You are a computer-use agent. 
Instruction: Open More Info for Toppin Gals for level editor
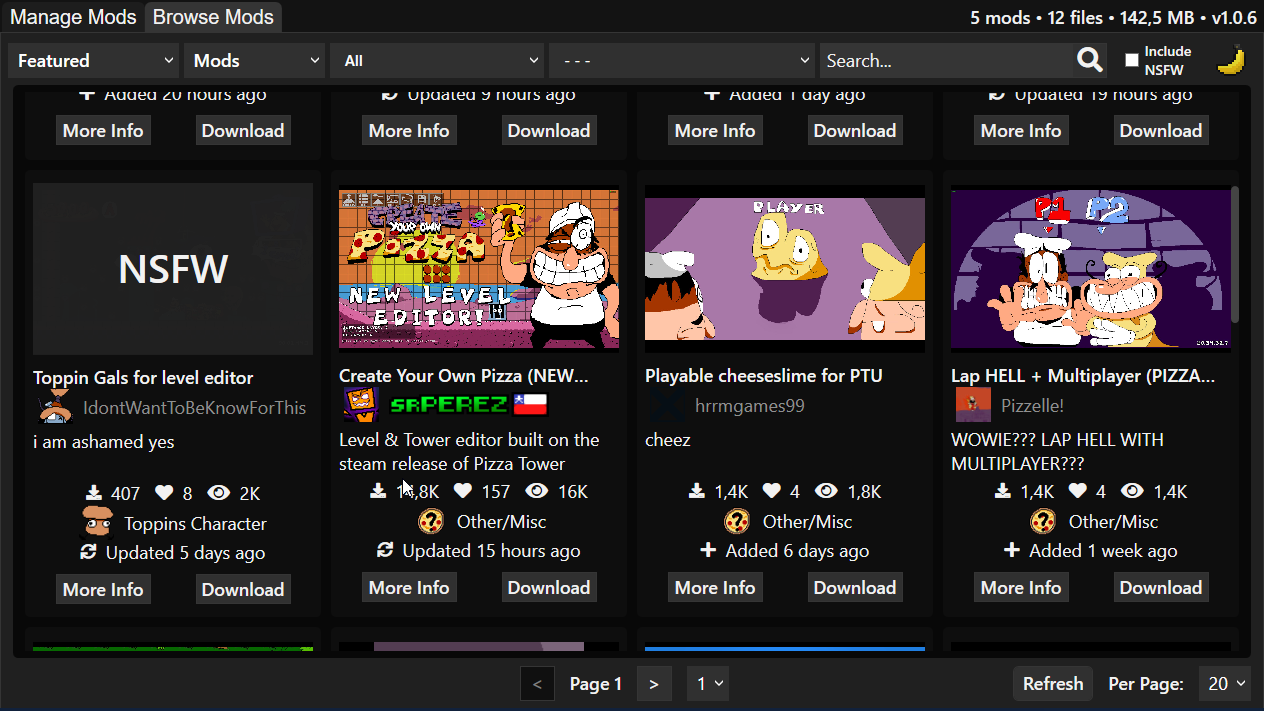103,589
